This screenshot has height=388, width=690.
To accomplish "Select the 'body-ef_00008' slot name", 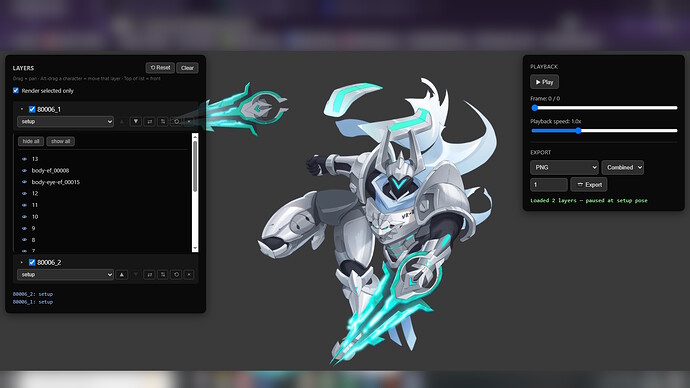I will click(x=50, y=170).
